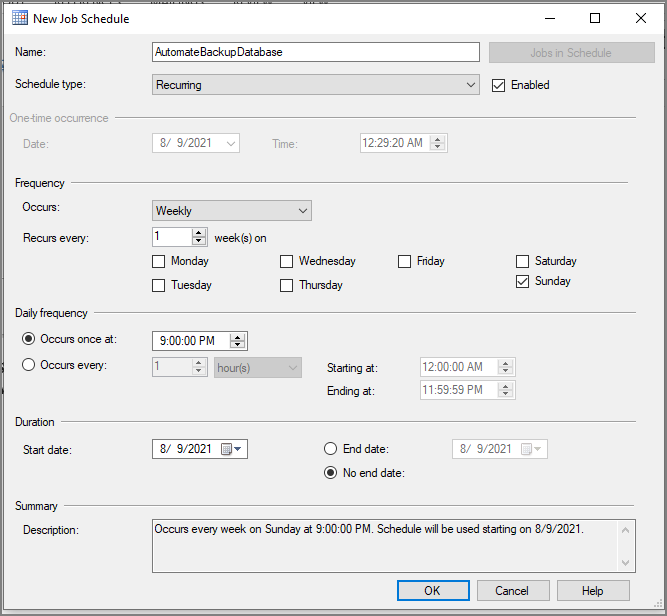Choose the 'End date' radio option
This screenshot has height=616, width=667.
[331, 449]
